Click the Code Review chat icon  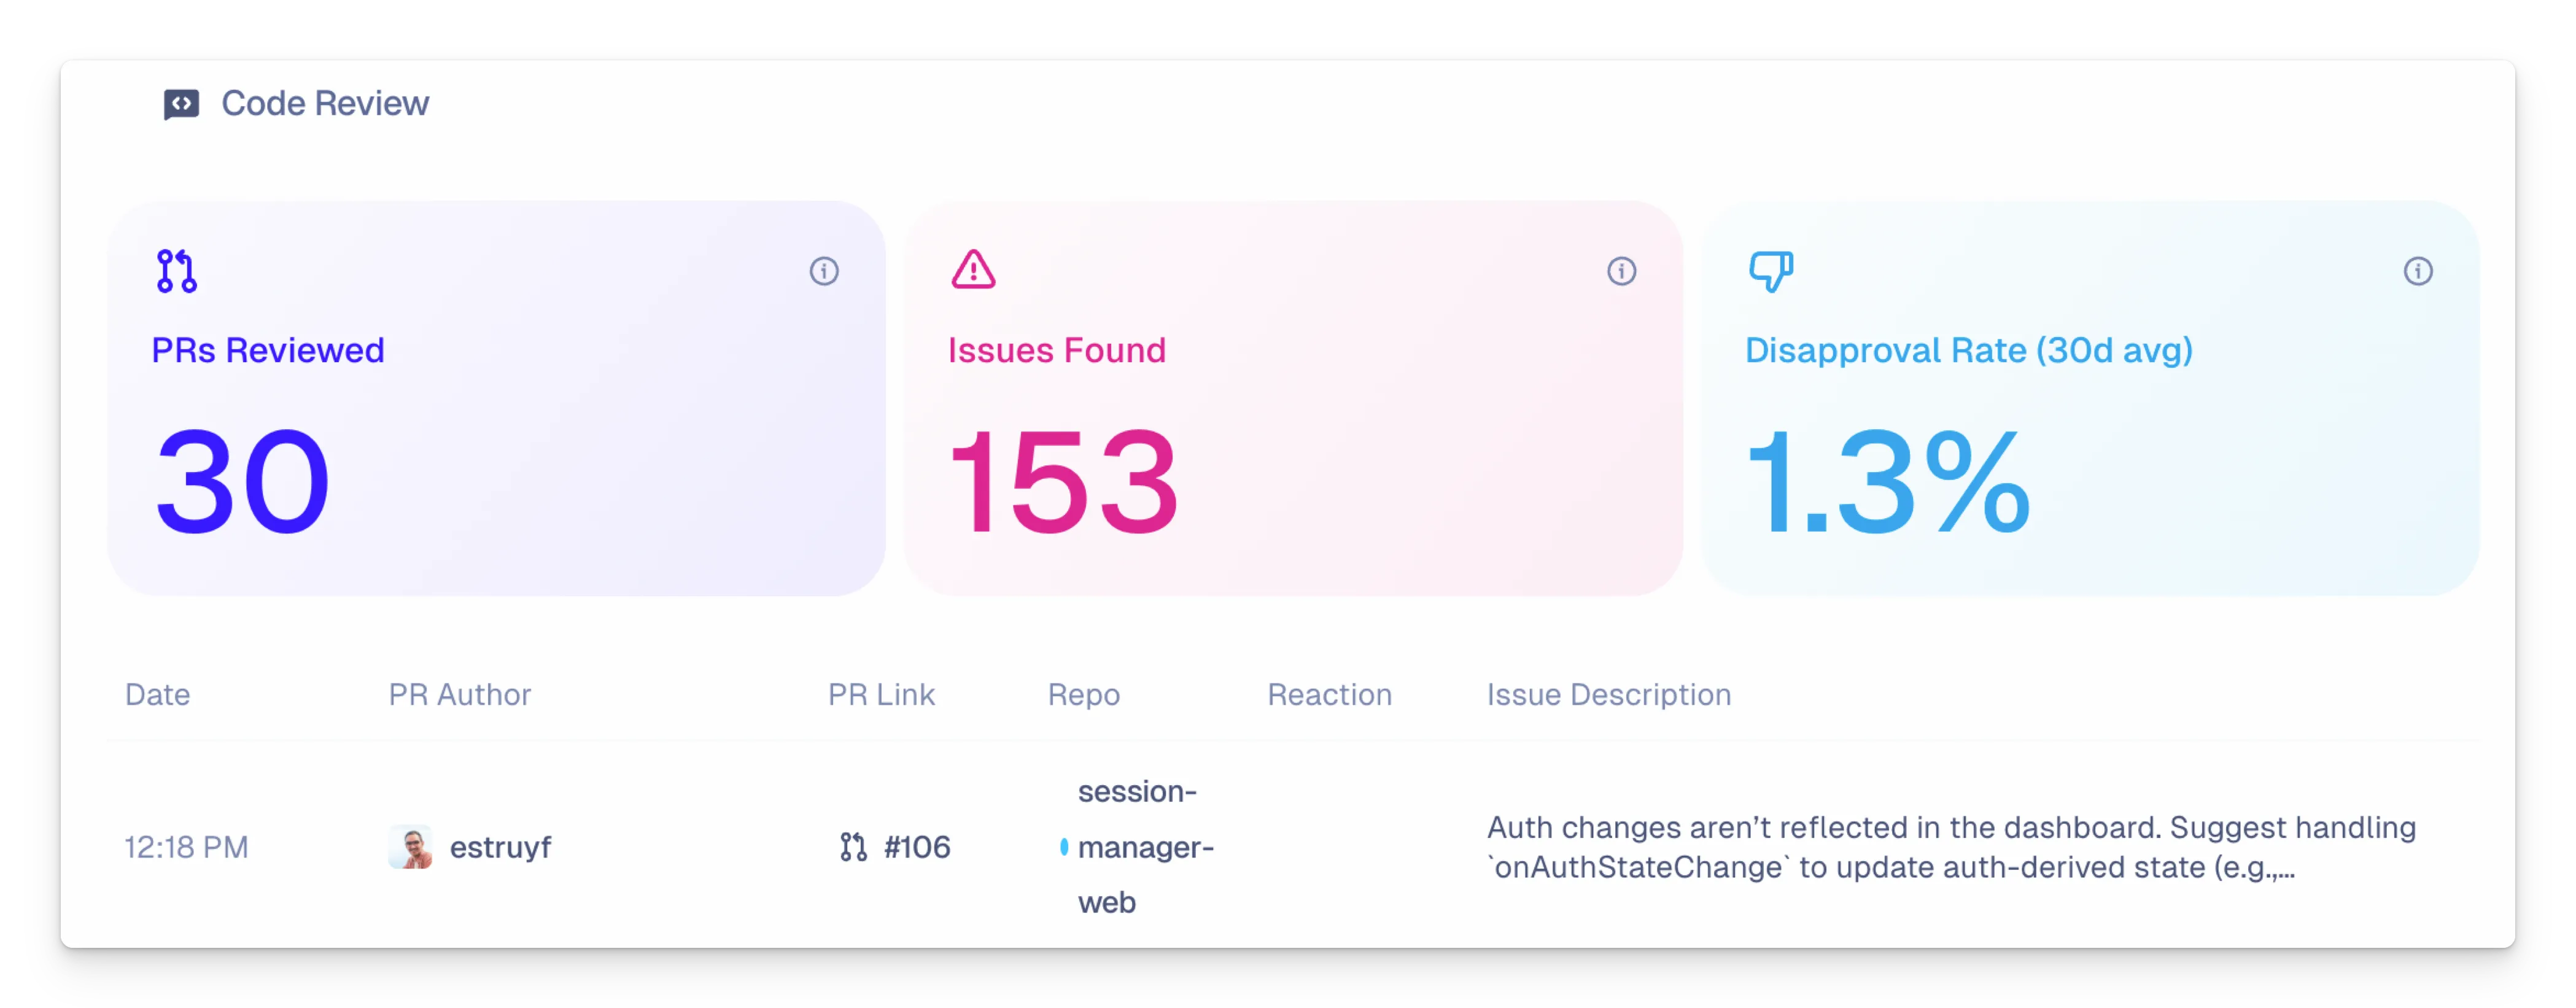181,104
